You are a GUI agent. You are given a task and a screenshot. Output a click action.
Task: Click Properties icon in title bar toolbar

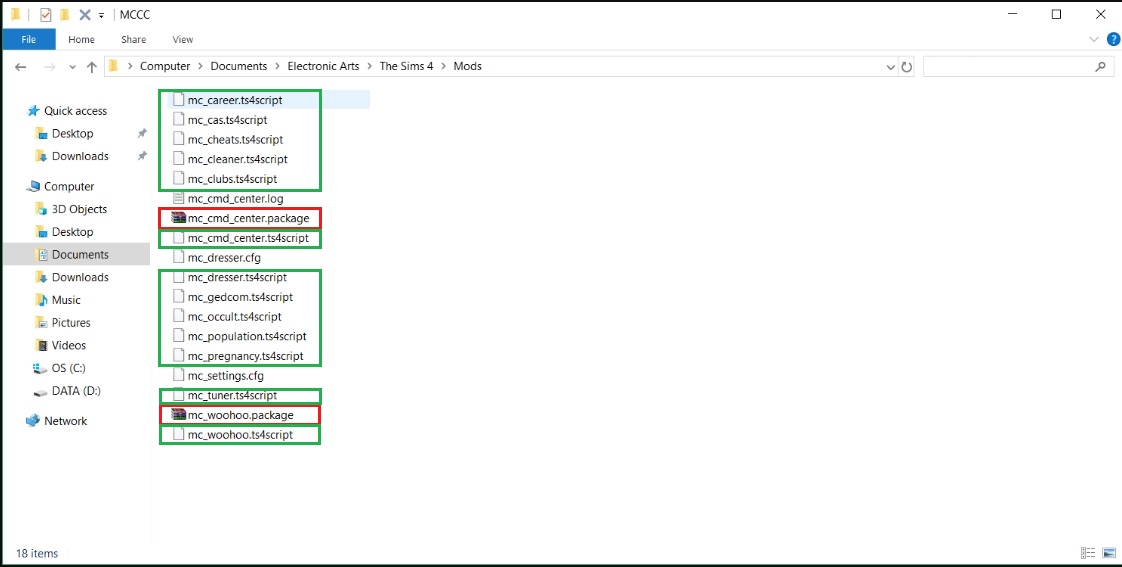point(46,14)
